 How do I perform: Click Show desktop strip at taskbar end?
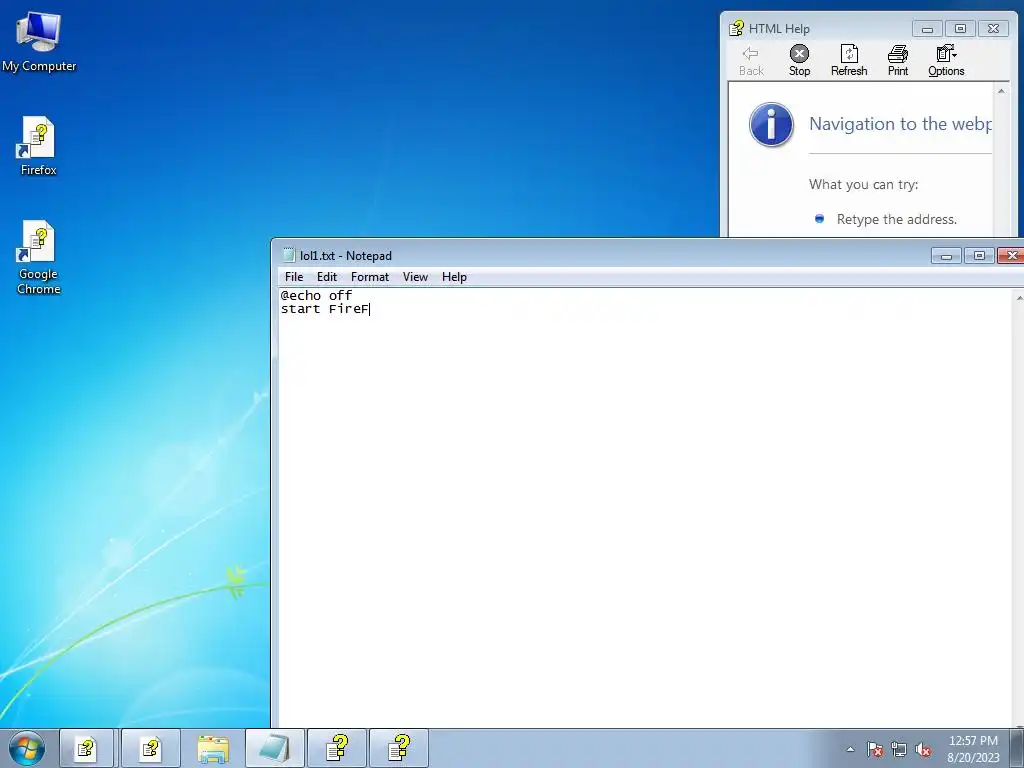tap(1016, 748)
